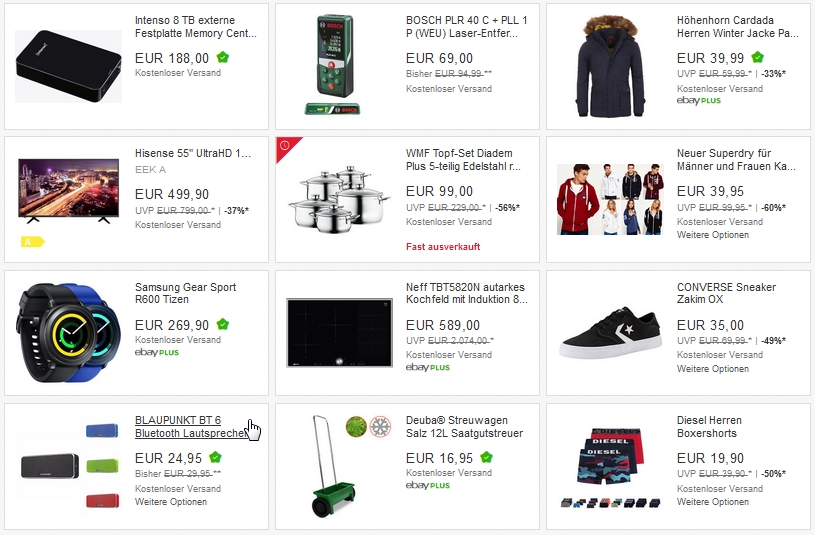Click the Samsung Gear Sport watch image

[69, 333]
